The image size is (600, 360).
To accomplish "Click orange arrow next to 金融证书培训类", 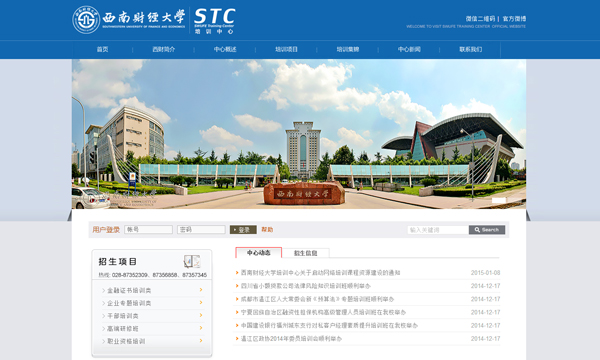I will click(201, 290).
